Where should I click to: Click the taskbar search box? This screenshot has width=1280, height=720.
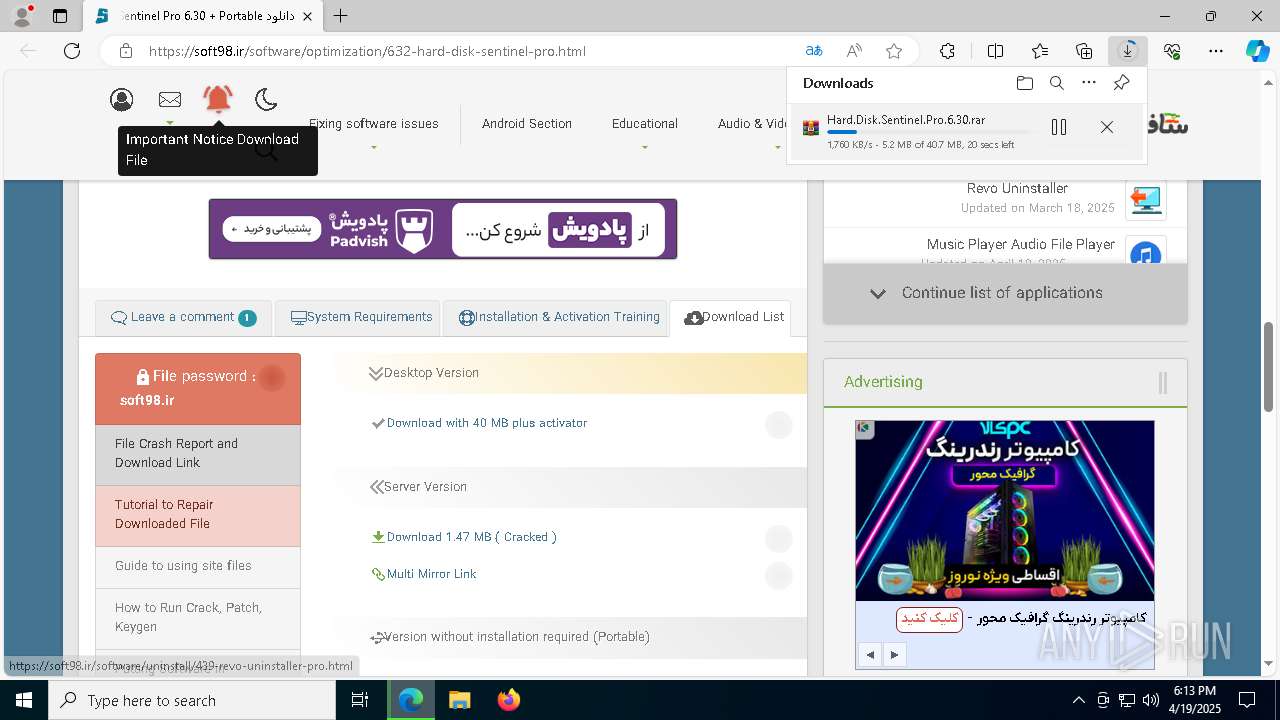pyautogui.click(x=192, y=700)
